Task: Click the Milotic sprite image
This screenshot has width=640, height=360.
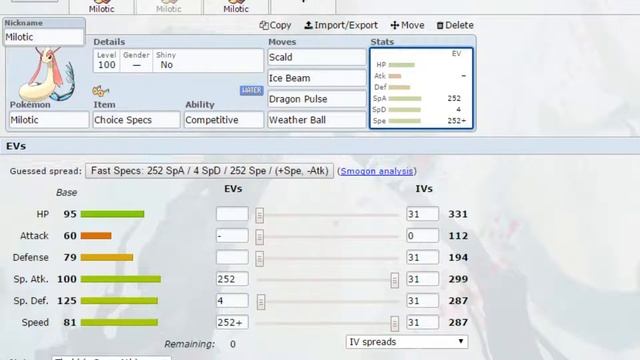Action: coord(48,73)
